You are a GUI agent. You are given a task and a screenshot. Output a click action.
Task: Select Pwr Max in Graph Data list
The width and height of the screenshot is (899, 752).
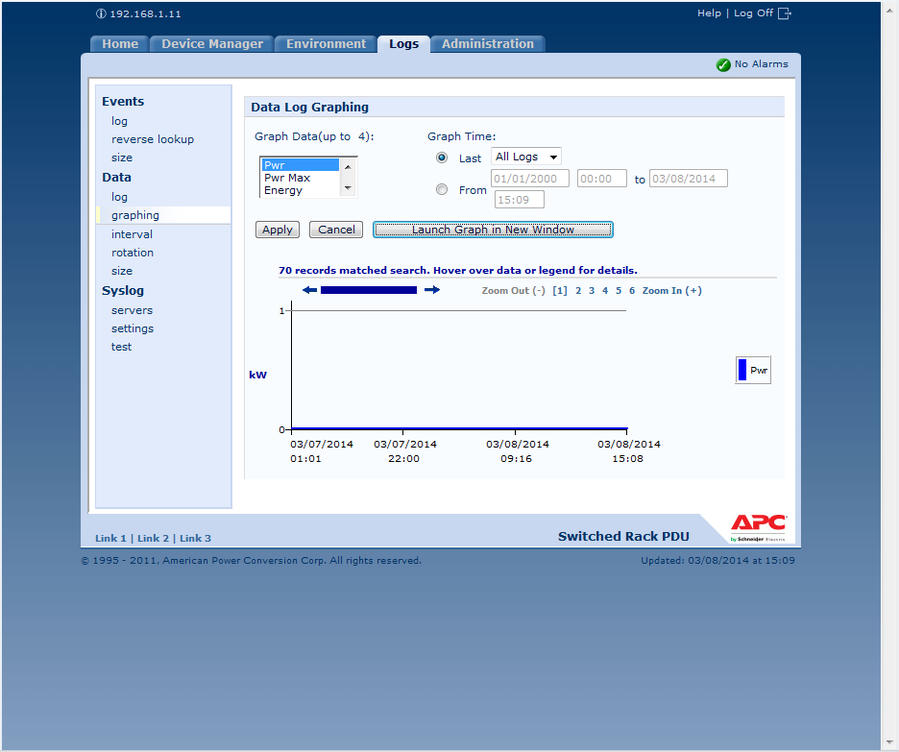[x=287, y=178]
